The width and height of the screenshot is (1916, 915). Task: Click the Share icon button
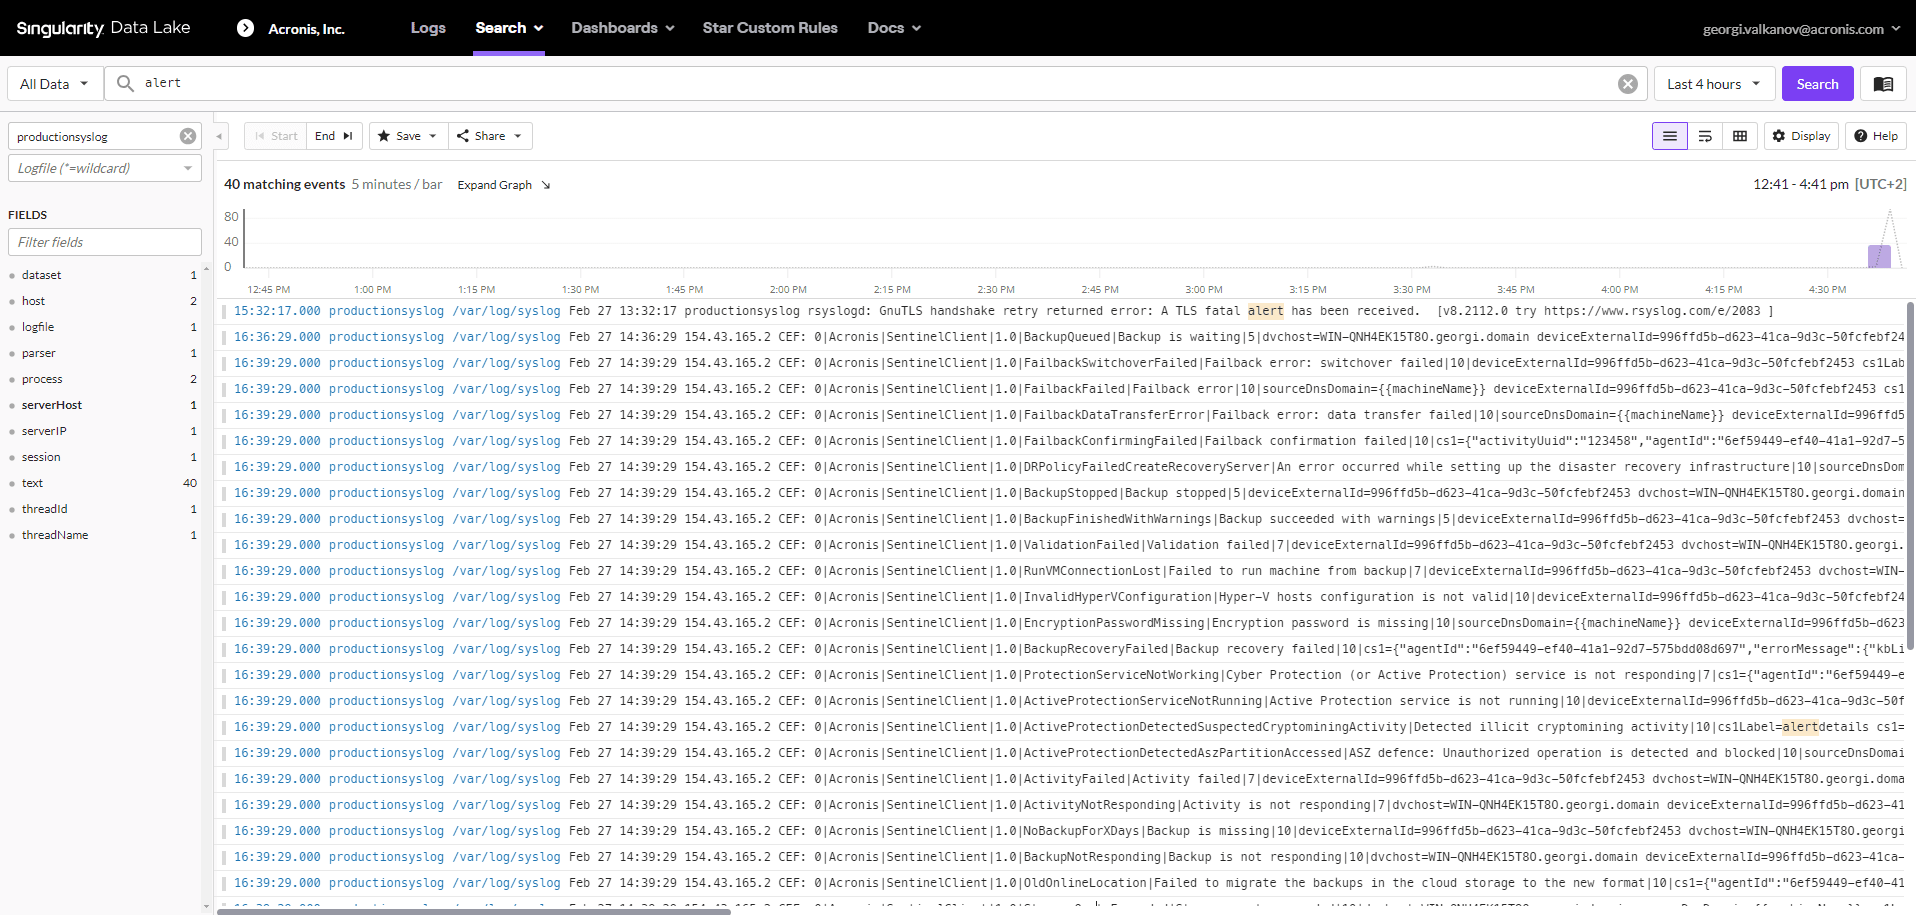[480, 136]
